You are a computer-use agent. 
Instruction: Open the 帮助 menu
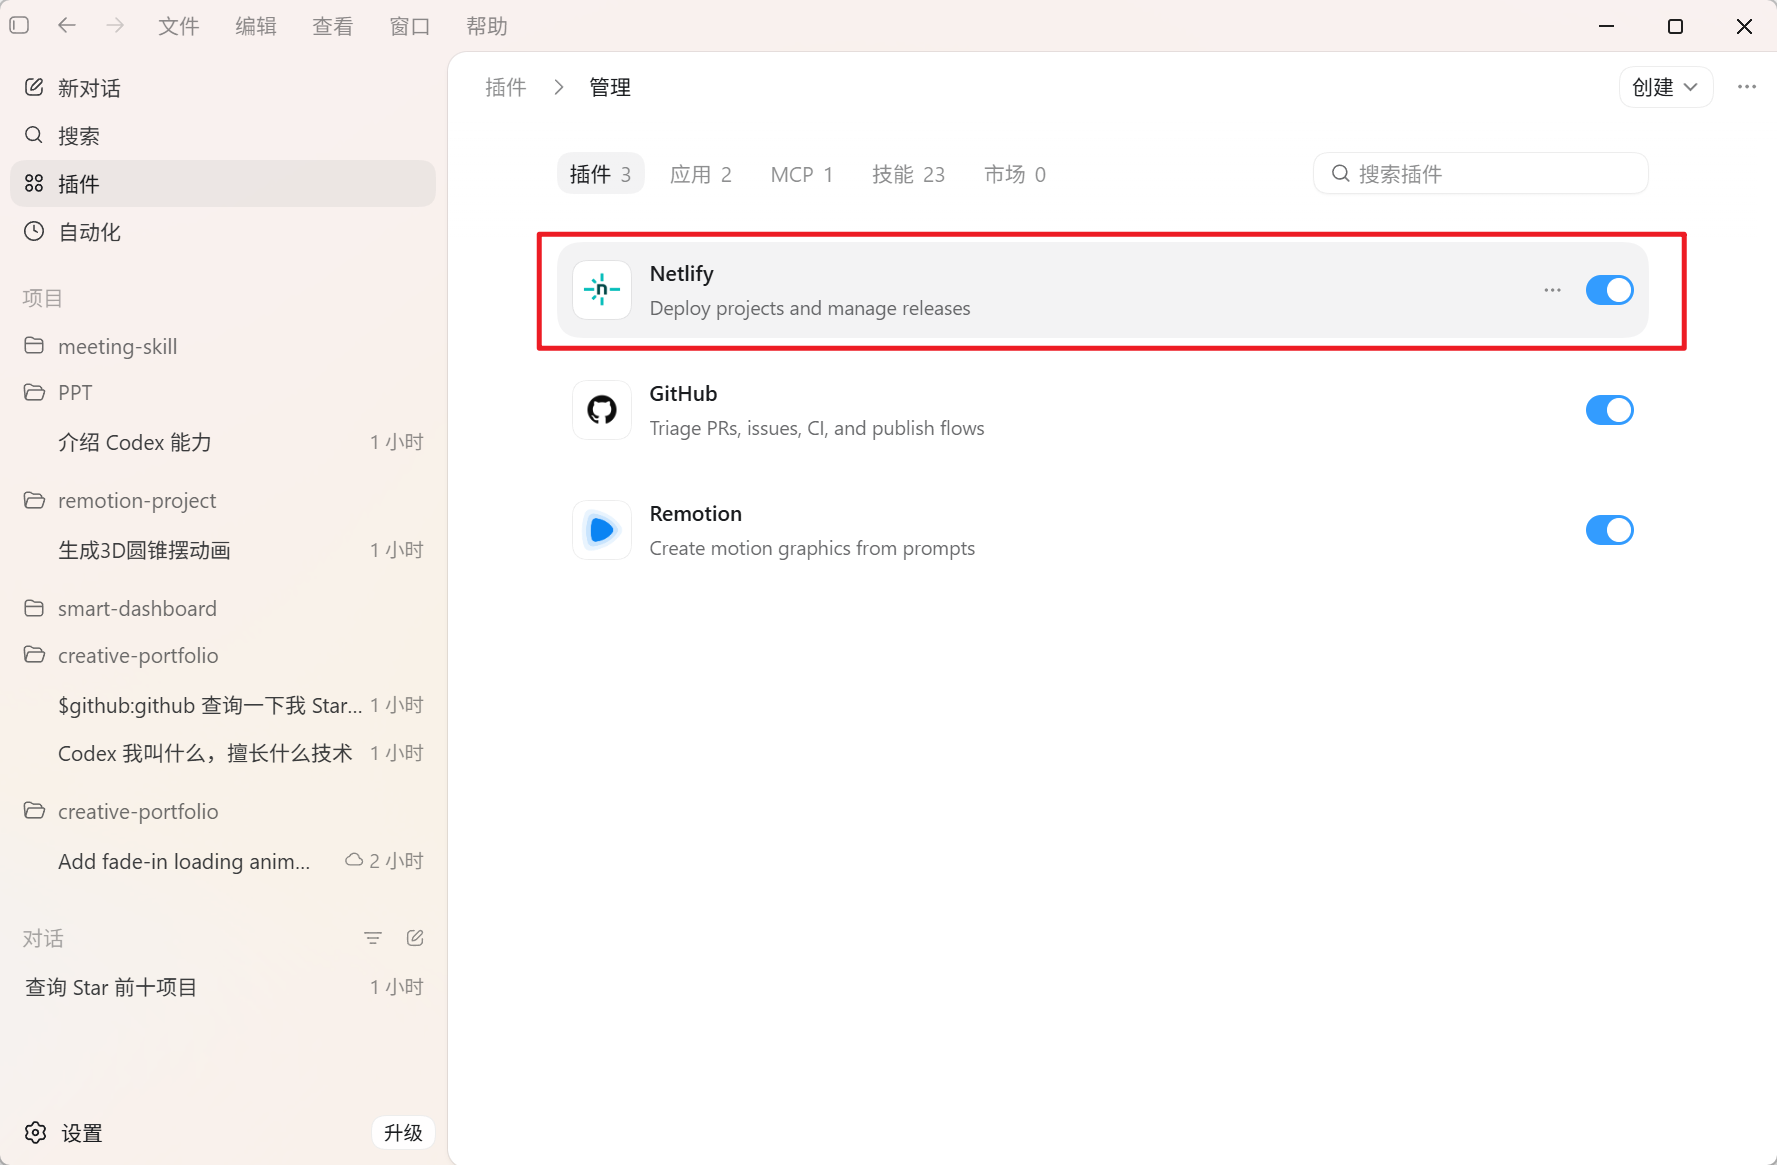[487, 26]
